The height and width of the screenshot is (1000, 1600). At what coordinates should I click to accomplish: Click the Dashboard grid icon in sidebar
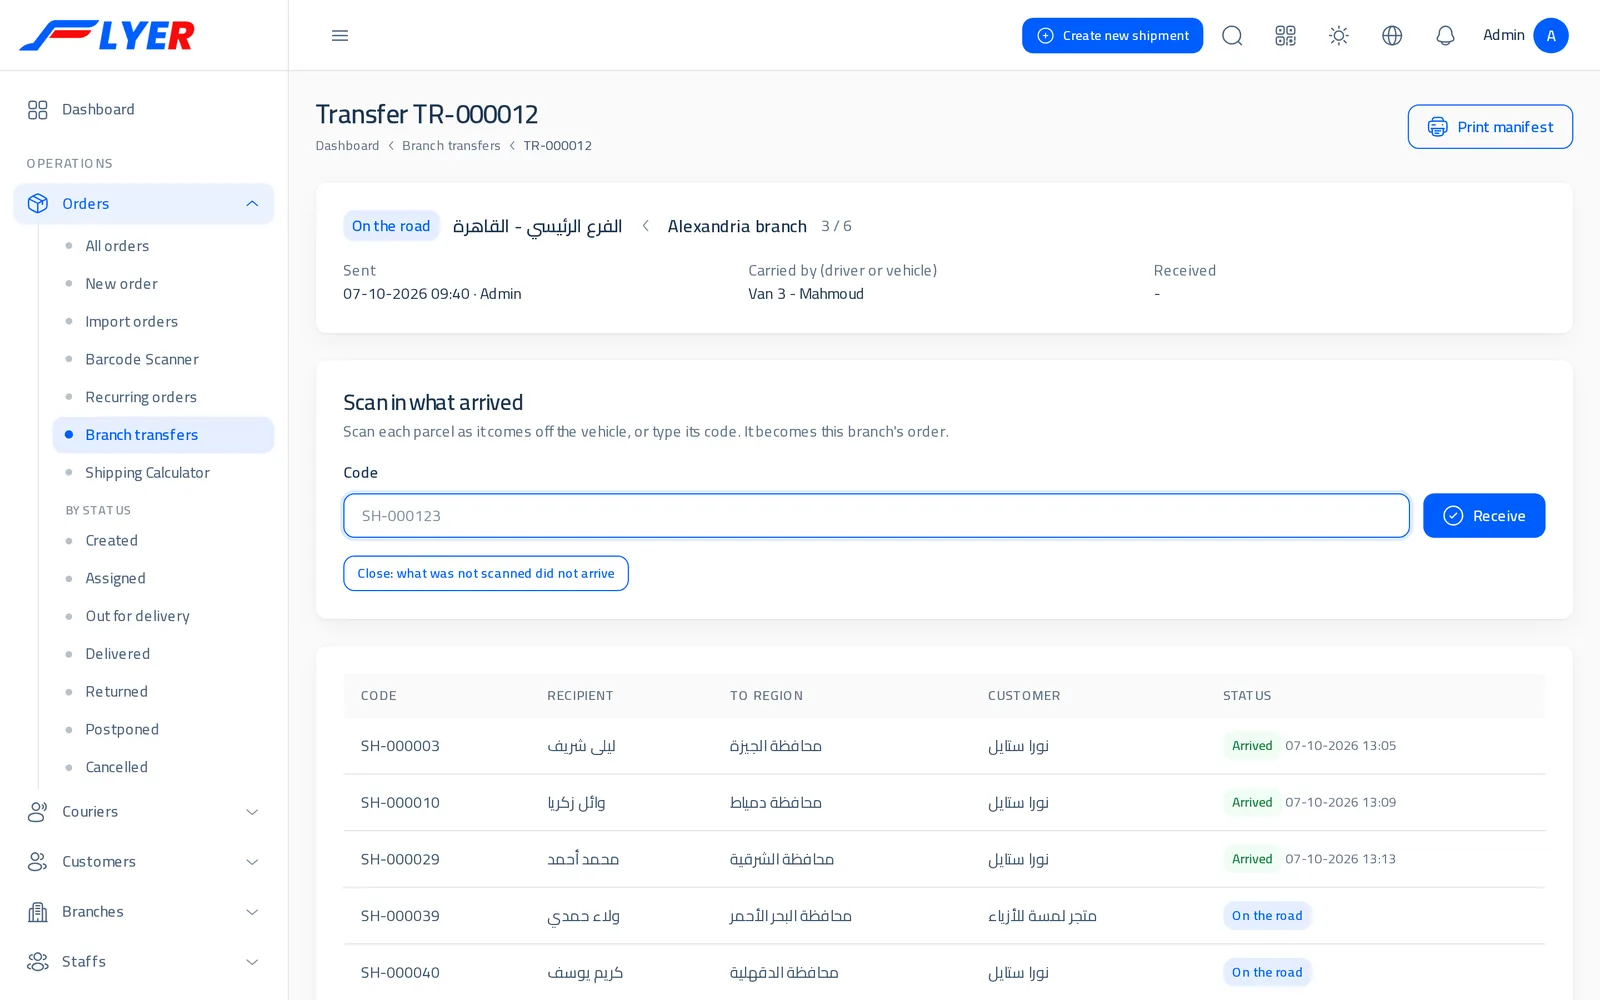[38, 110]
